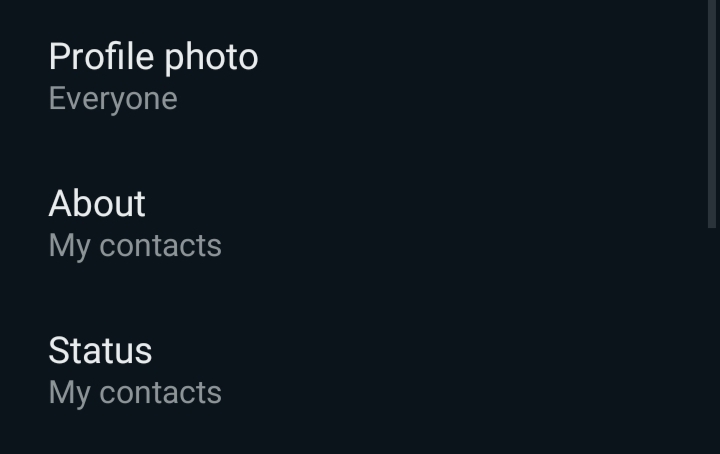Change who can see Status updates
This screenshot has height=454, width=720.
tap(354, 370)
